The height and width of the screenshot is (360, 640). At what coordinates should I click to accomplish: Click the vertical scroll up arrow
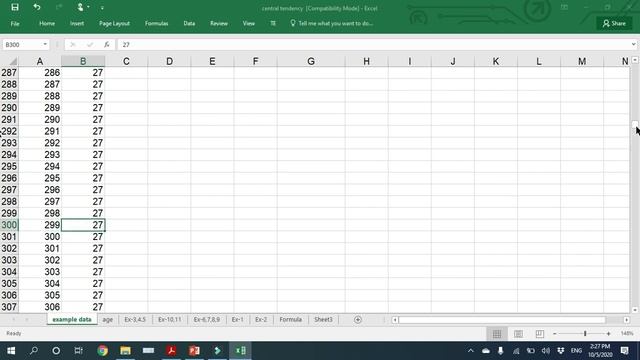pos(635,60)
